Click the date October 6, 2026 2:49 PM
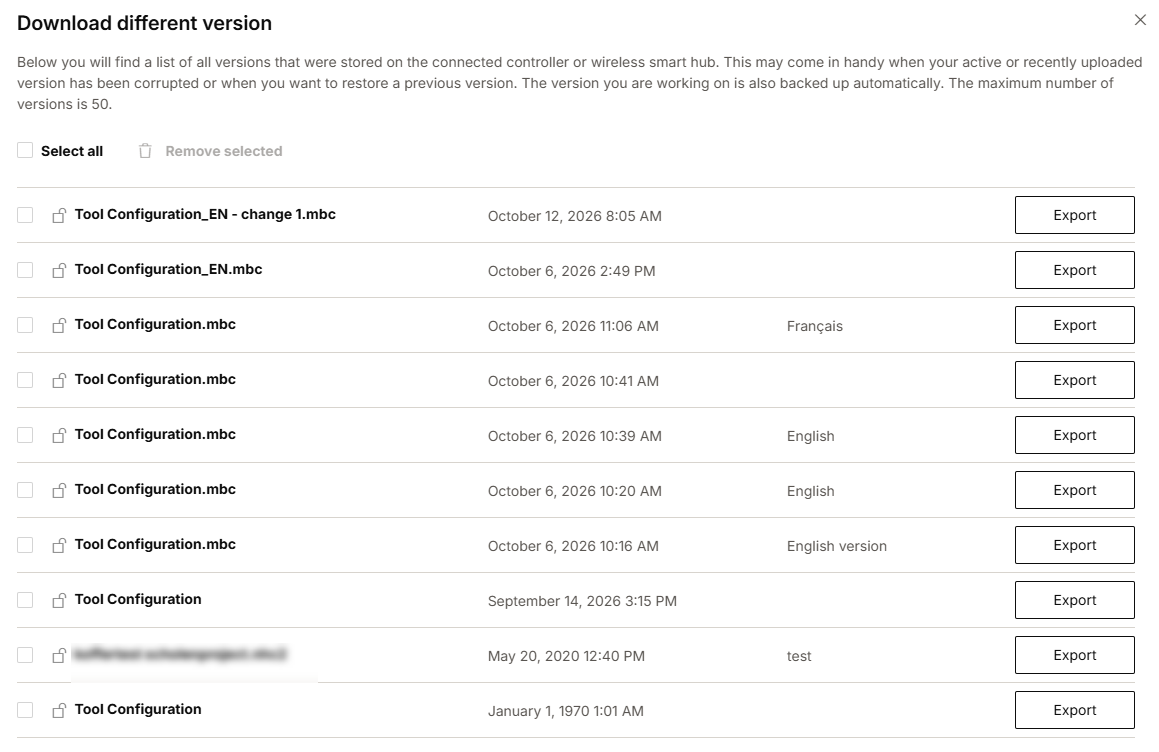Screen dimensions: 1159x752 tap(571, 271)
